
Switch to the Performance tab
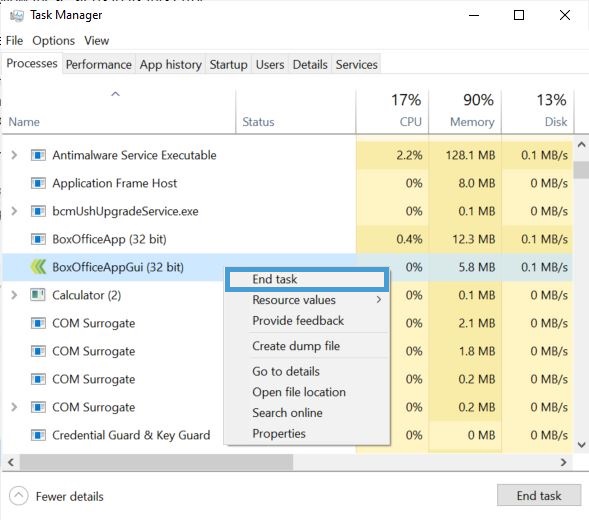pyautogui.click(x=99, y=65)
